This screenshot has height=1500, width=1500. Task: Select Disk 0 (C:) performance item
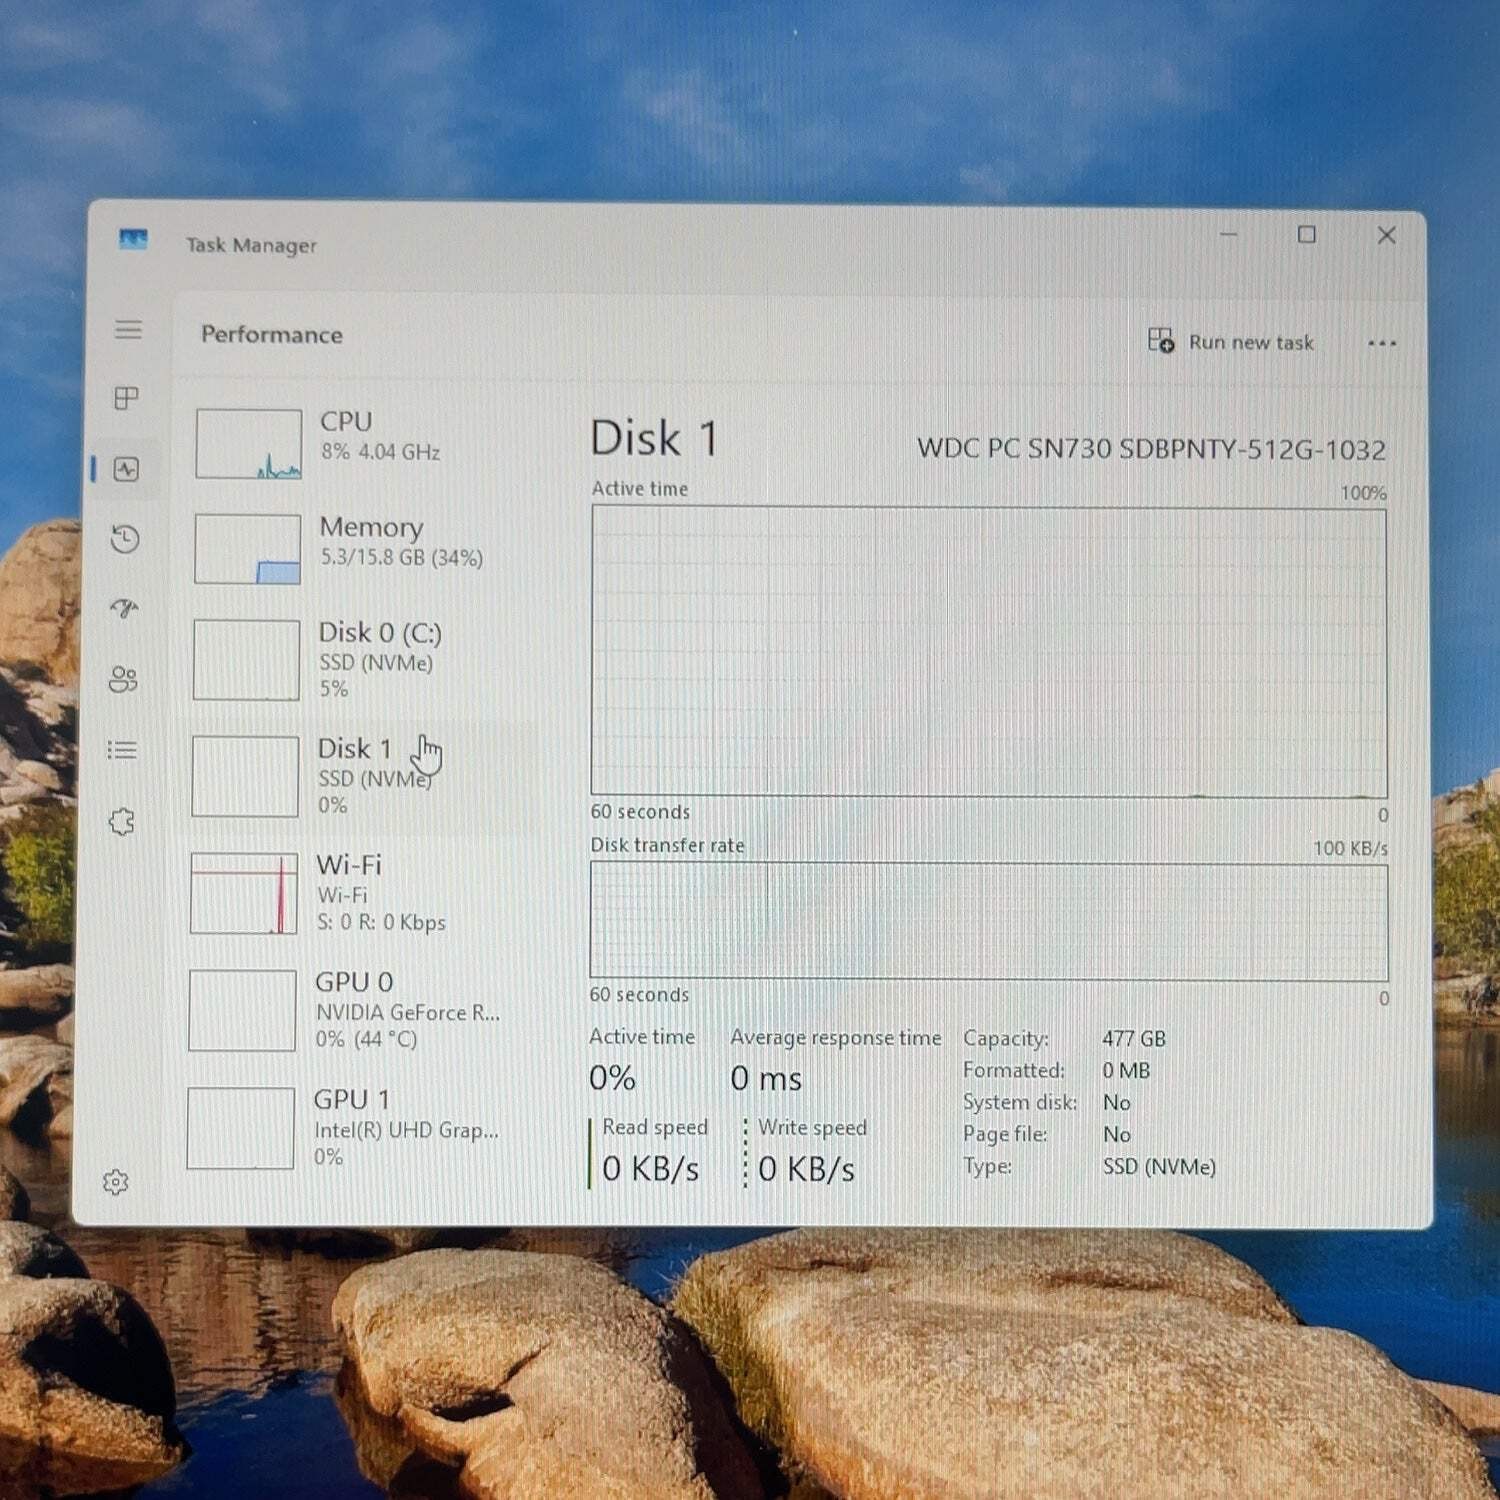tap(362, 659)
